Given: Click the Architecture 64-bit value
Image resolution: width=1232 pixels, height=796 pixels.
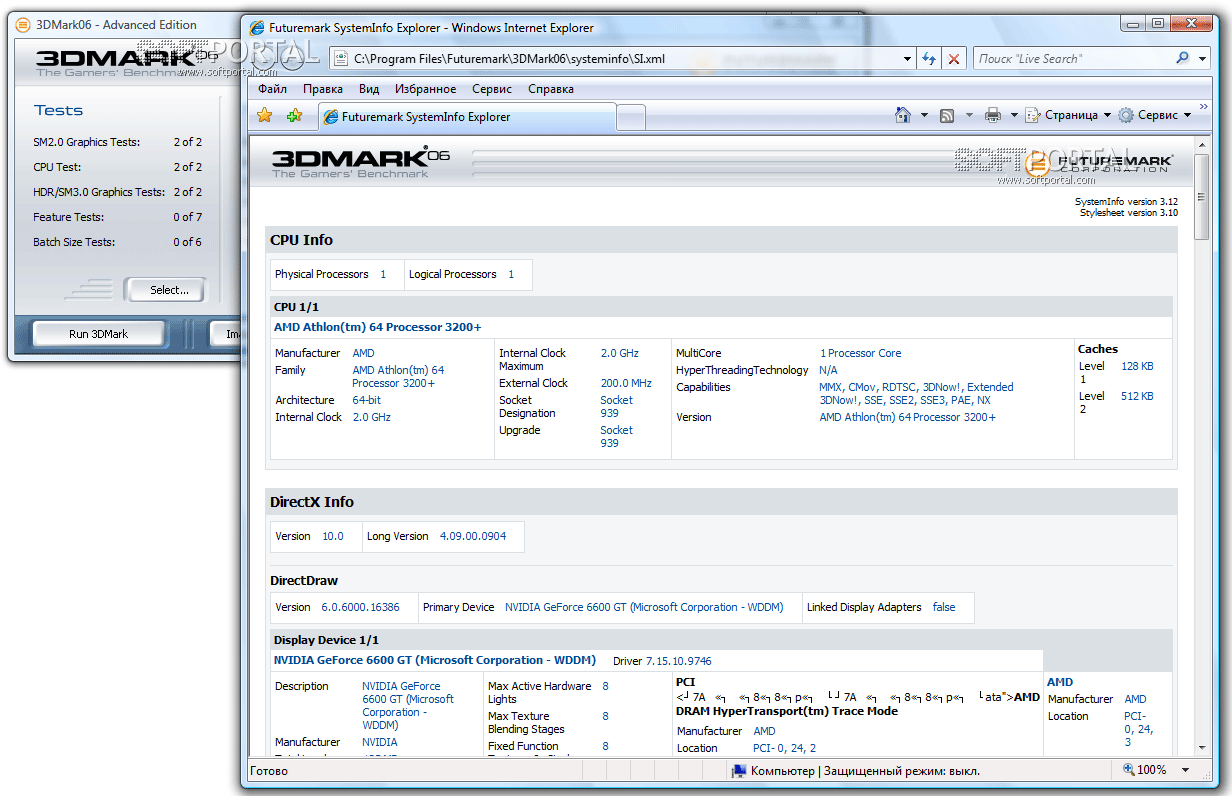Looking at the screenshot, I should click(366, 400).
